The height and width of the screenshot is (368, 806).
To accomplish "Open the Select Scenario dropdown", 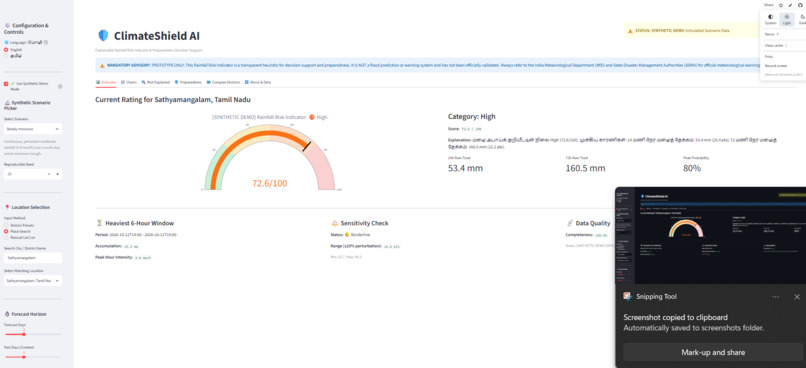I will click(x=32, y=129).
